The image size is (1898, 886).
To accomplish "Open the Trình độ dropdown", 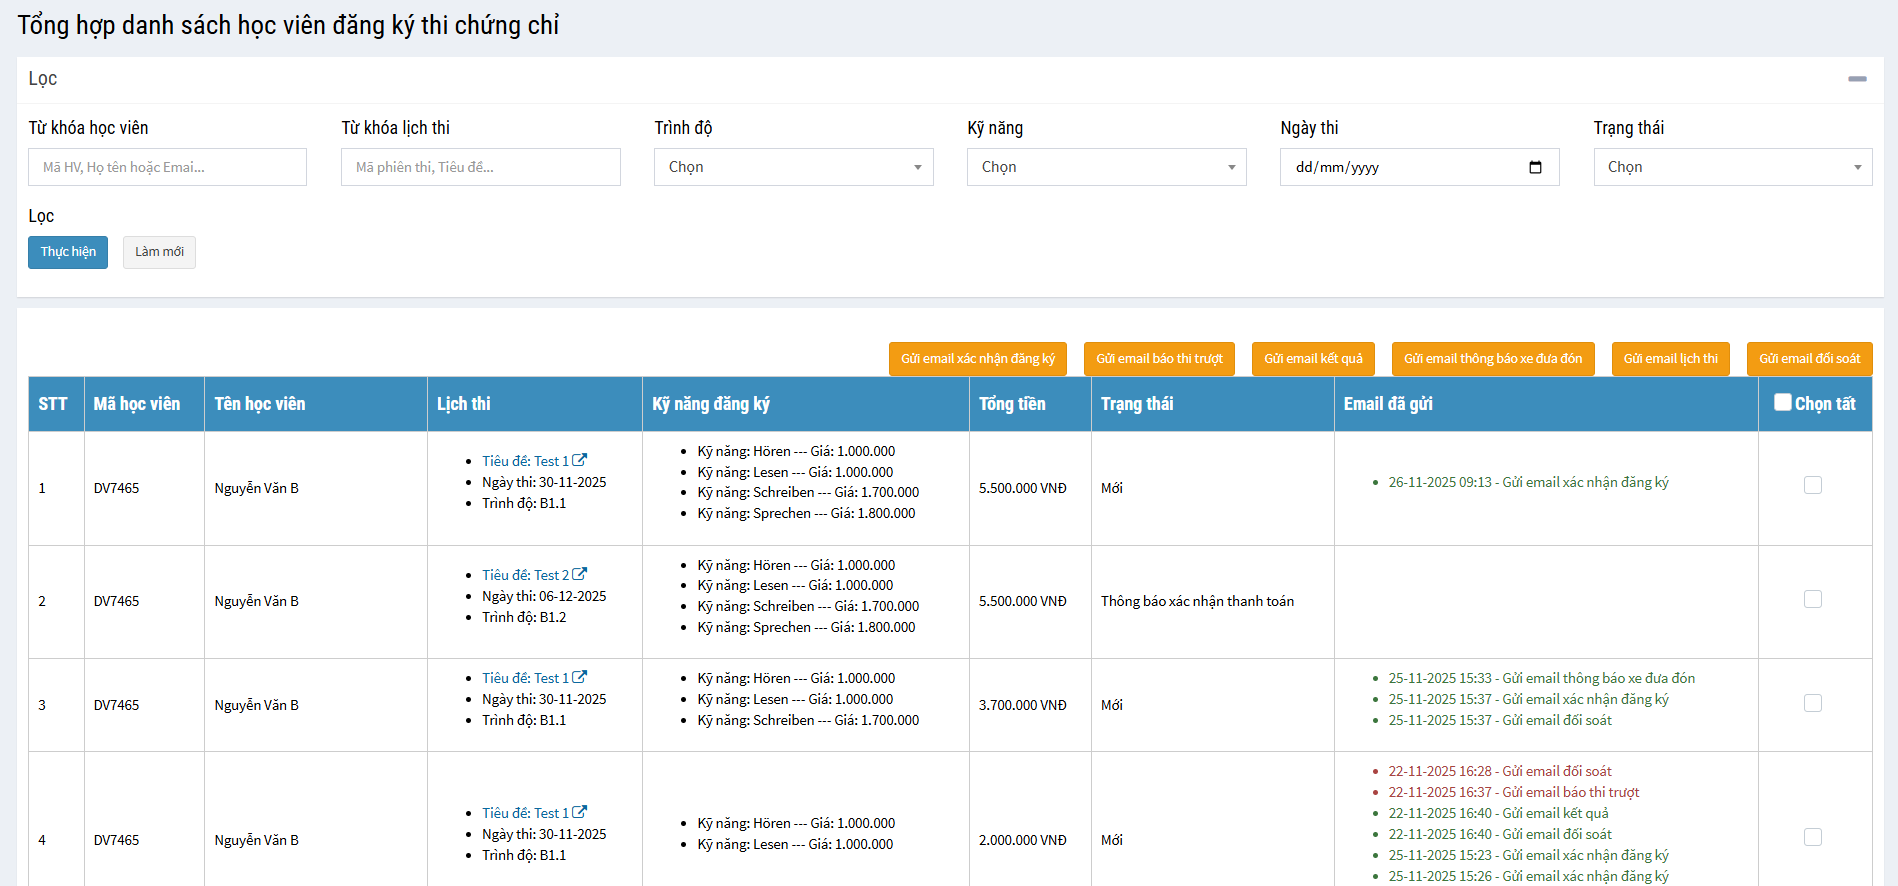I will click(793, 167).
